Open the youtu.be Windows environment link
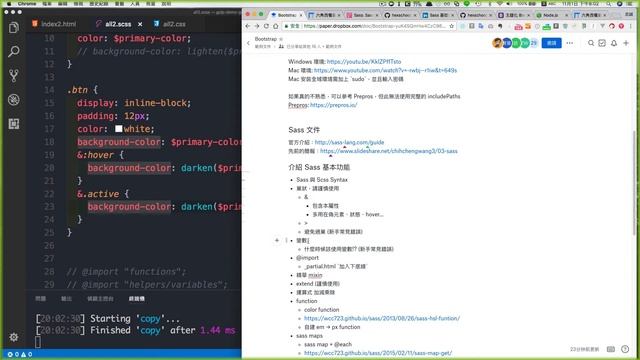Screen dimensions: 640x360 (x=364, y=62)
